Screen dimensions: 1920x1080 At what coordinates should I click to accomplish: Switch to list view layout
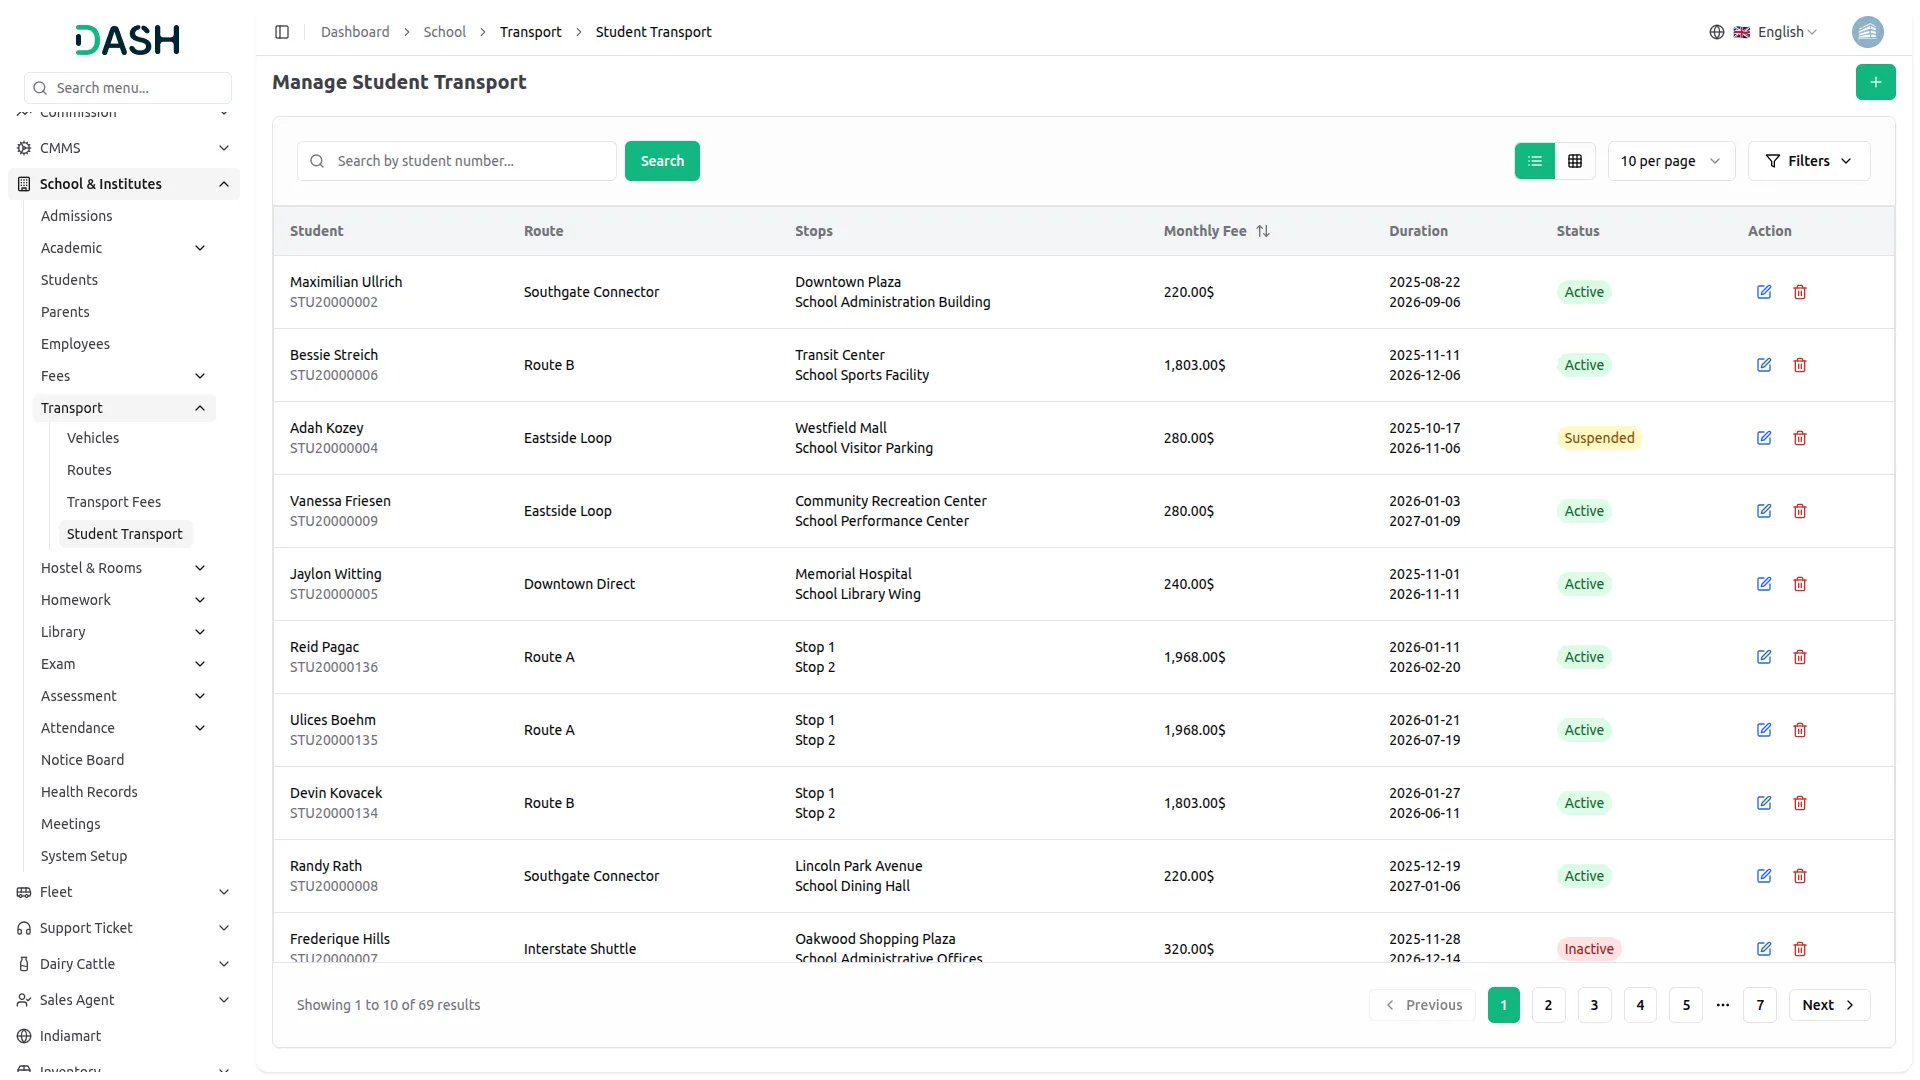(1534, 161)
